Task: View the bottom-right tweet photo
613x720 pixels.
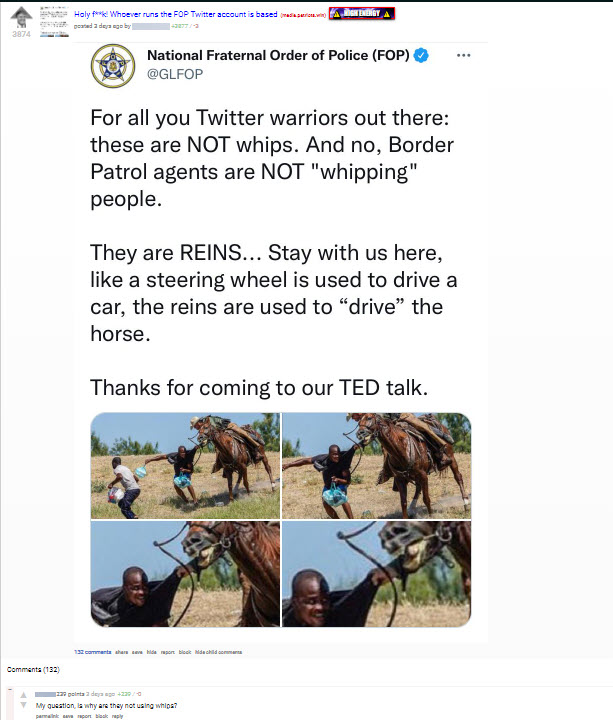Action: [376, 574]
